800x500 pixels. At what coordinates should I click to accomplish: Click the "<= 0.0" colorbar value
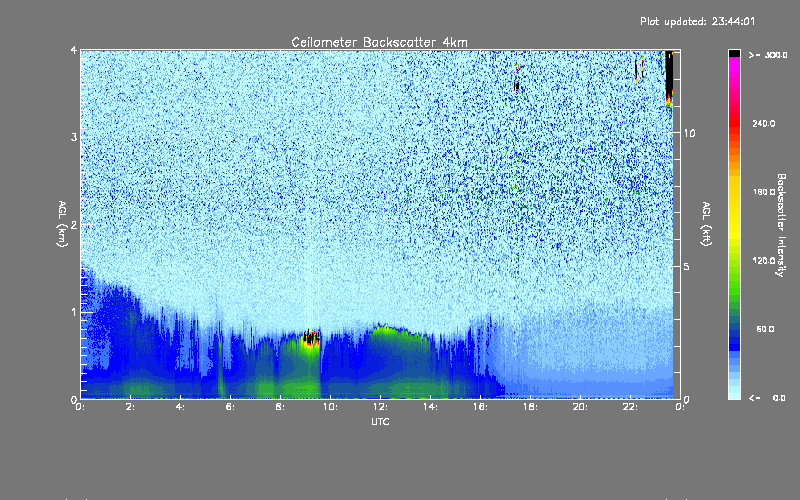pos(767,397)
